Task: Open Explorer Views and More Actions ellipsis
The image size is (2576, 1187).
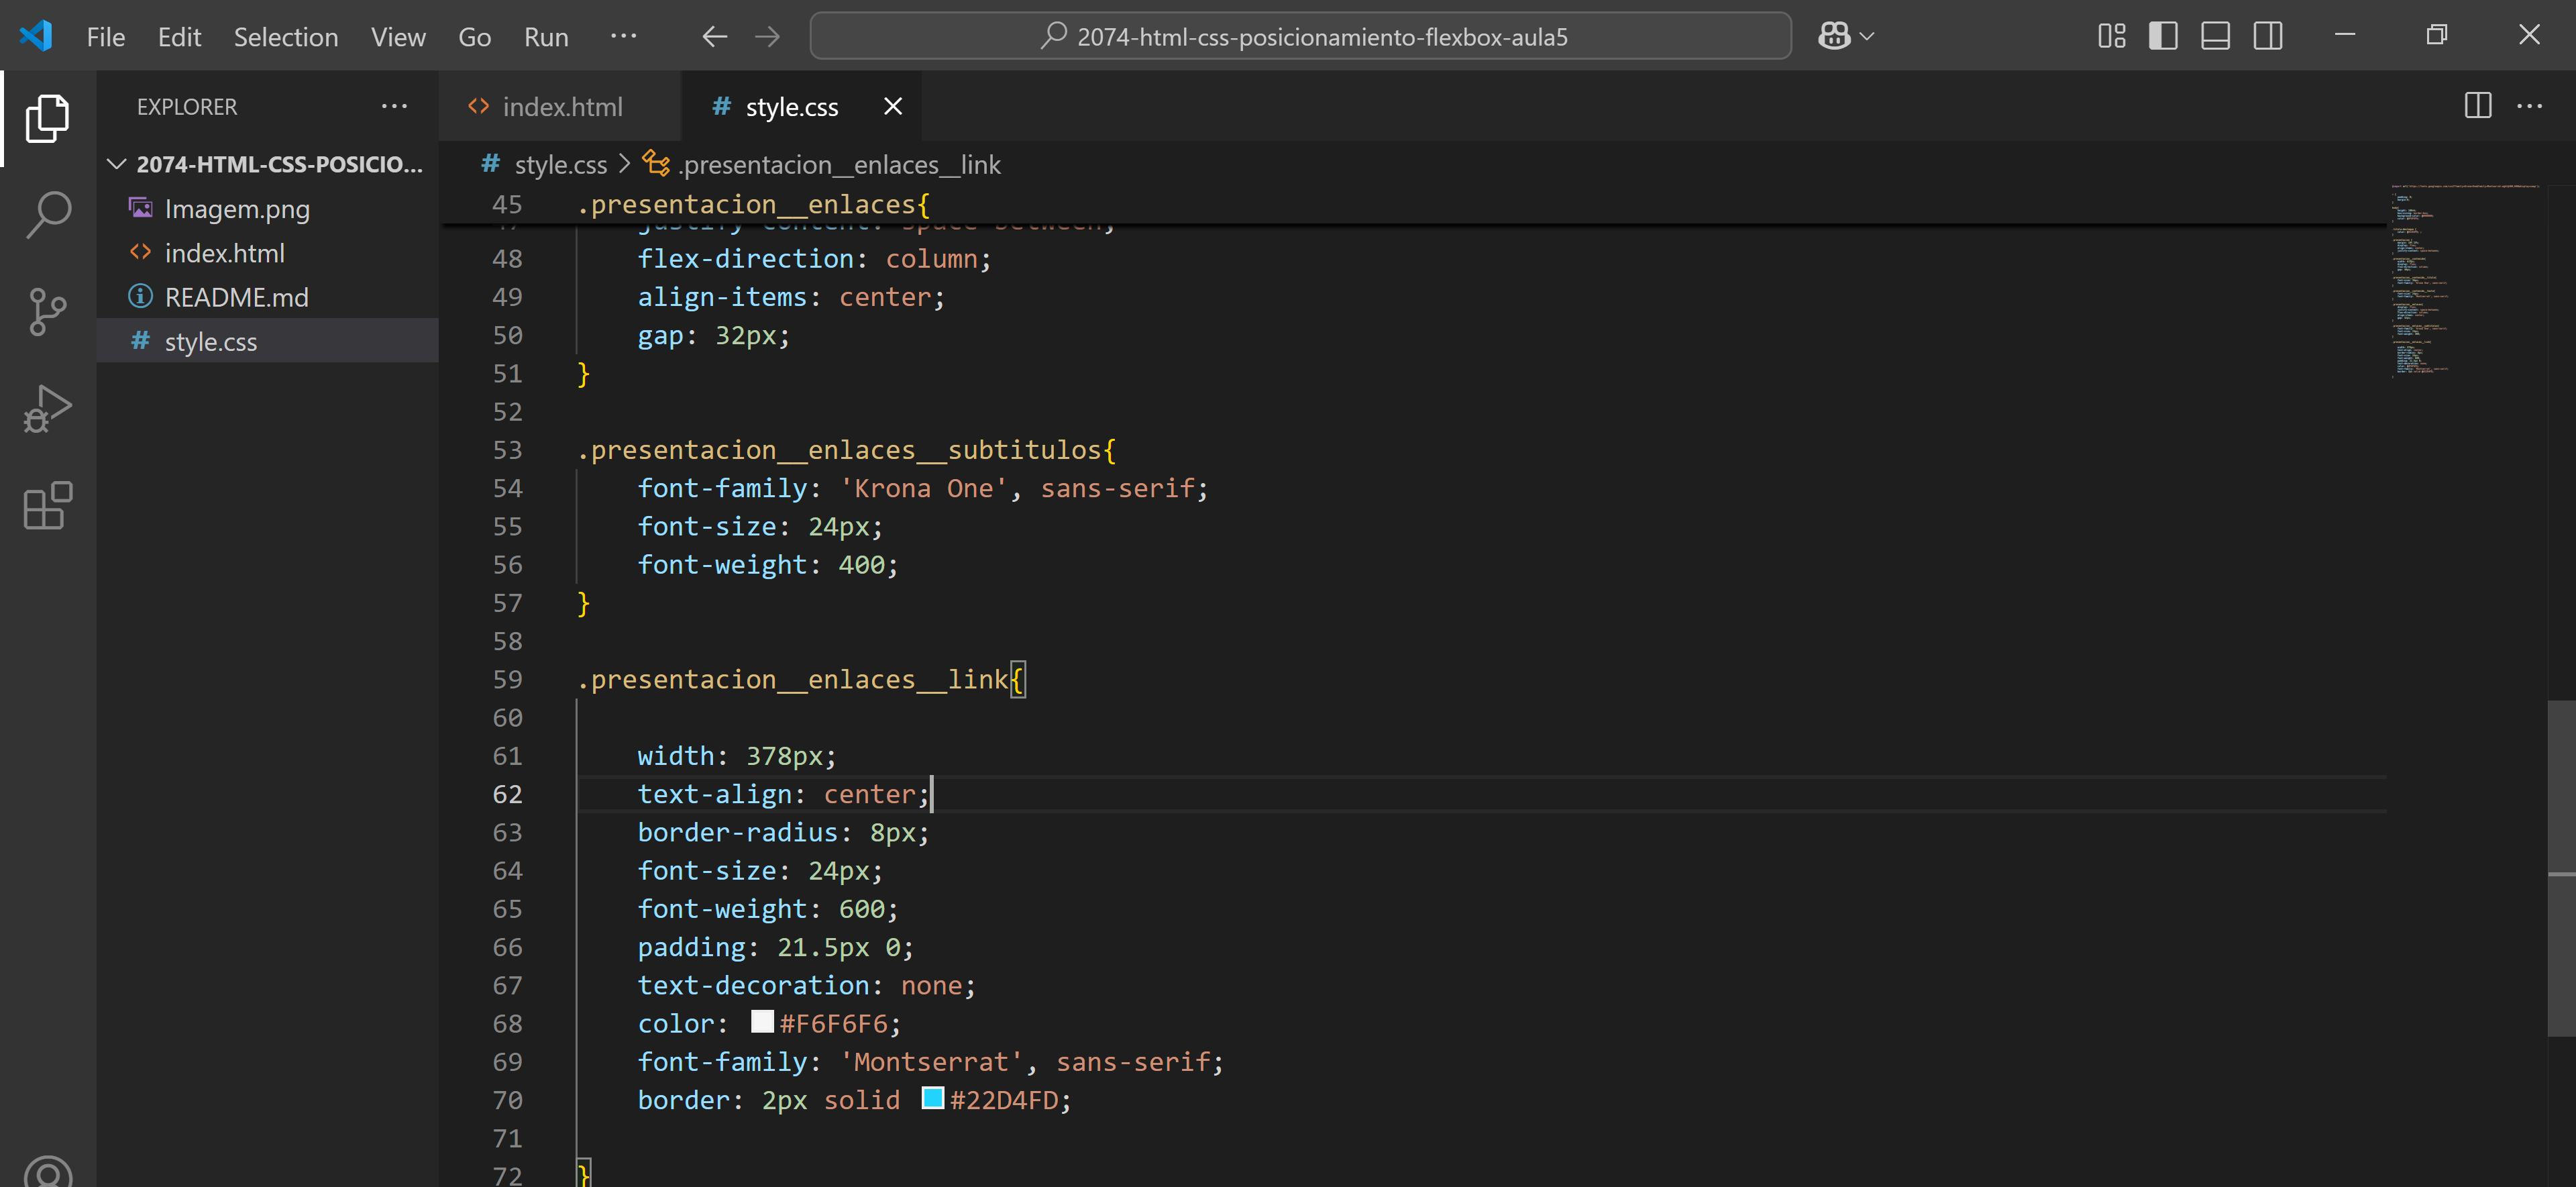Action: pos(394,106)
